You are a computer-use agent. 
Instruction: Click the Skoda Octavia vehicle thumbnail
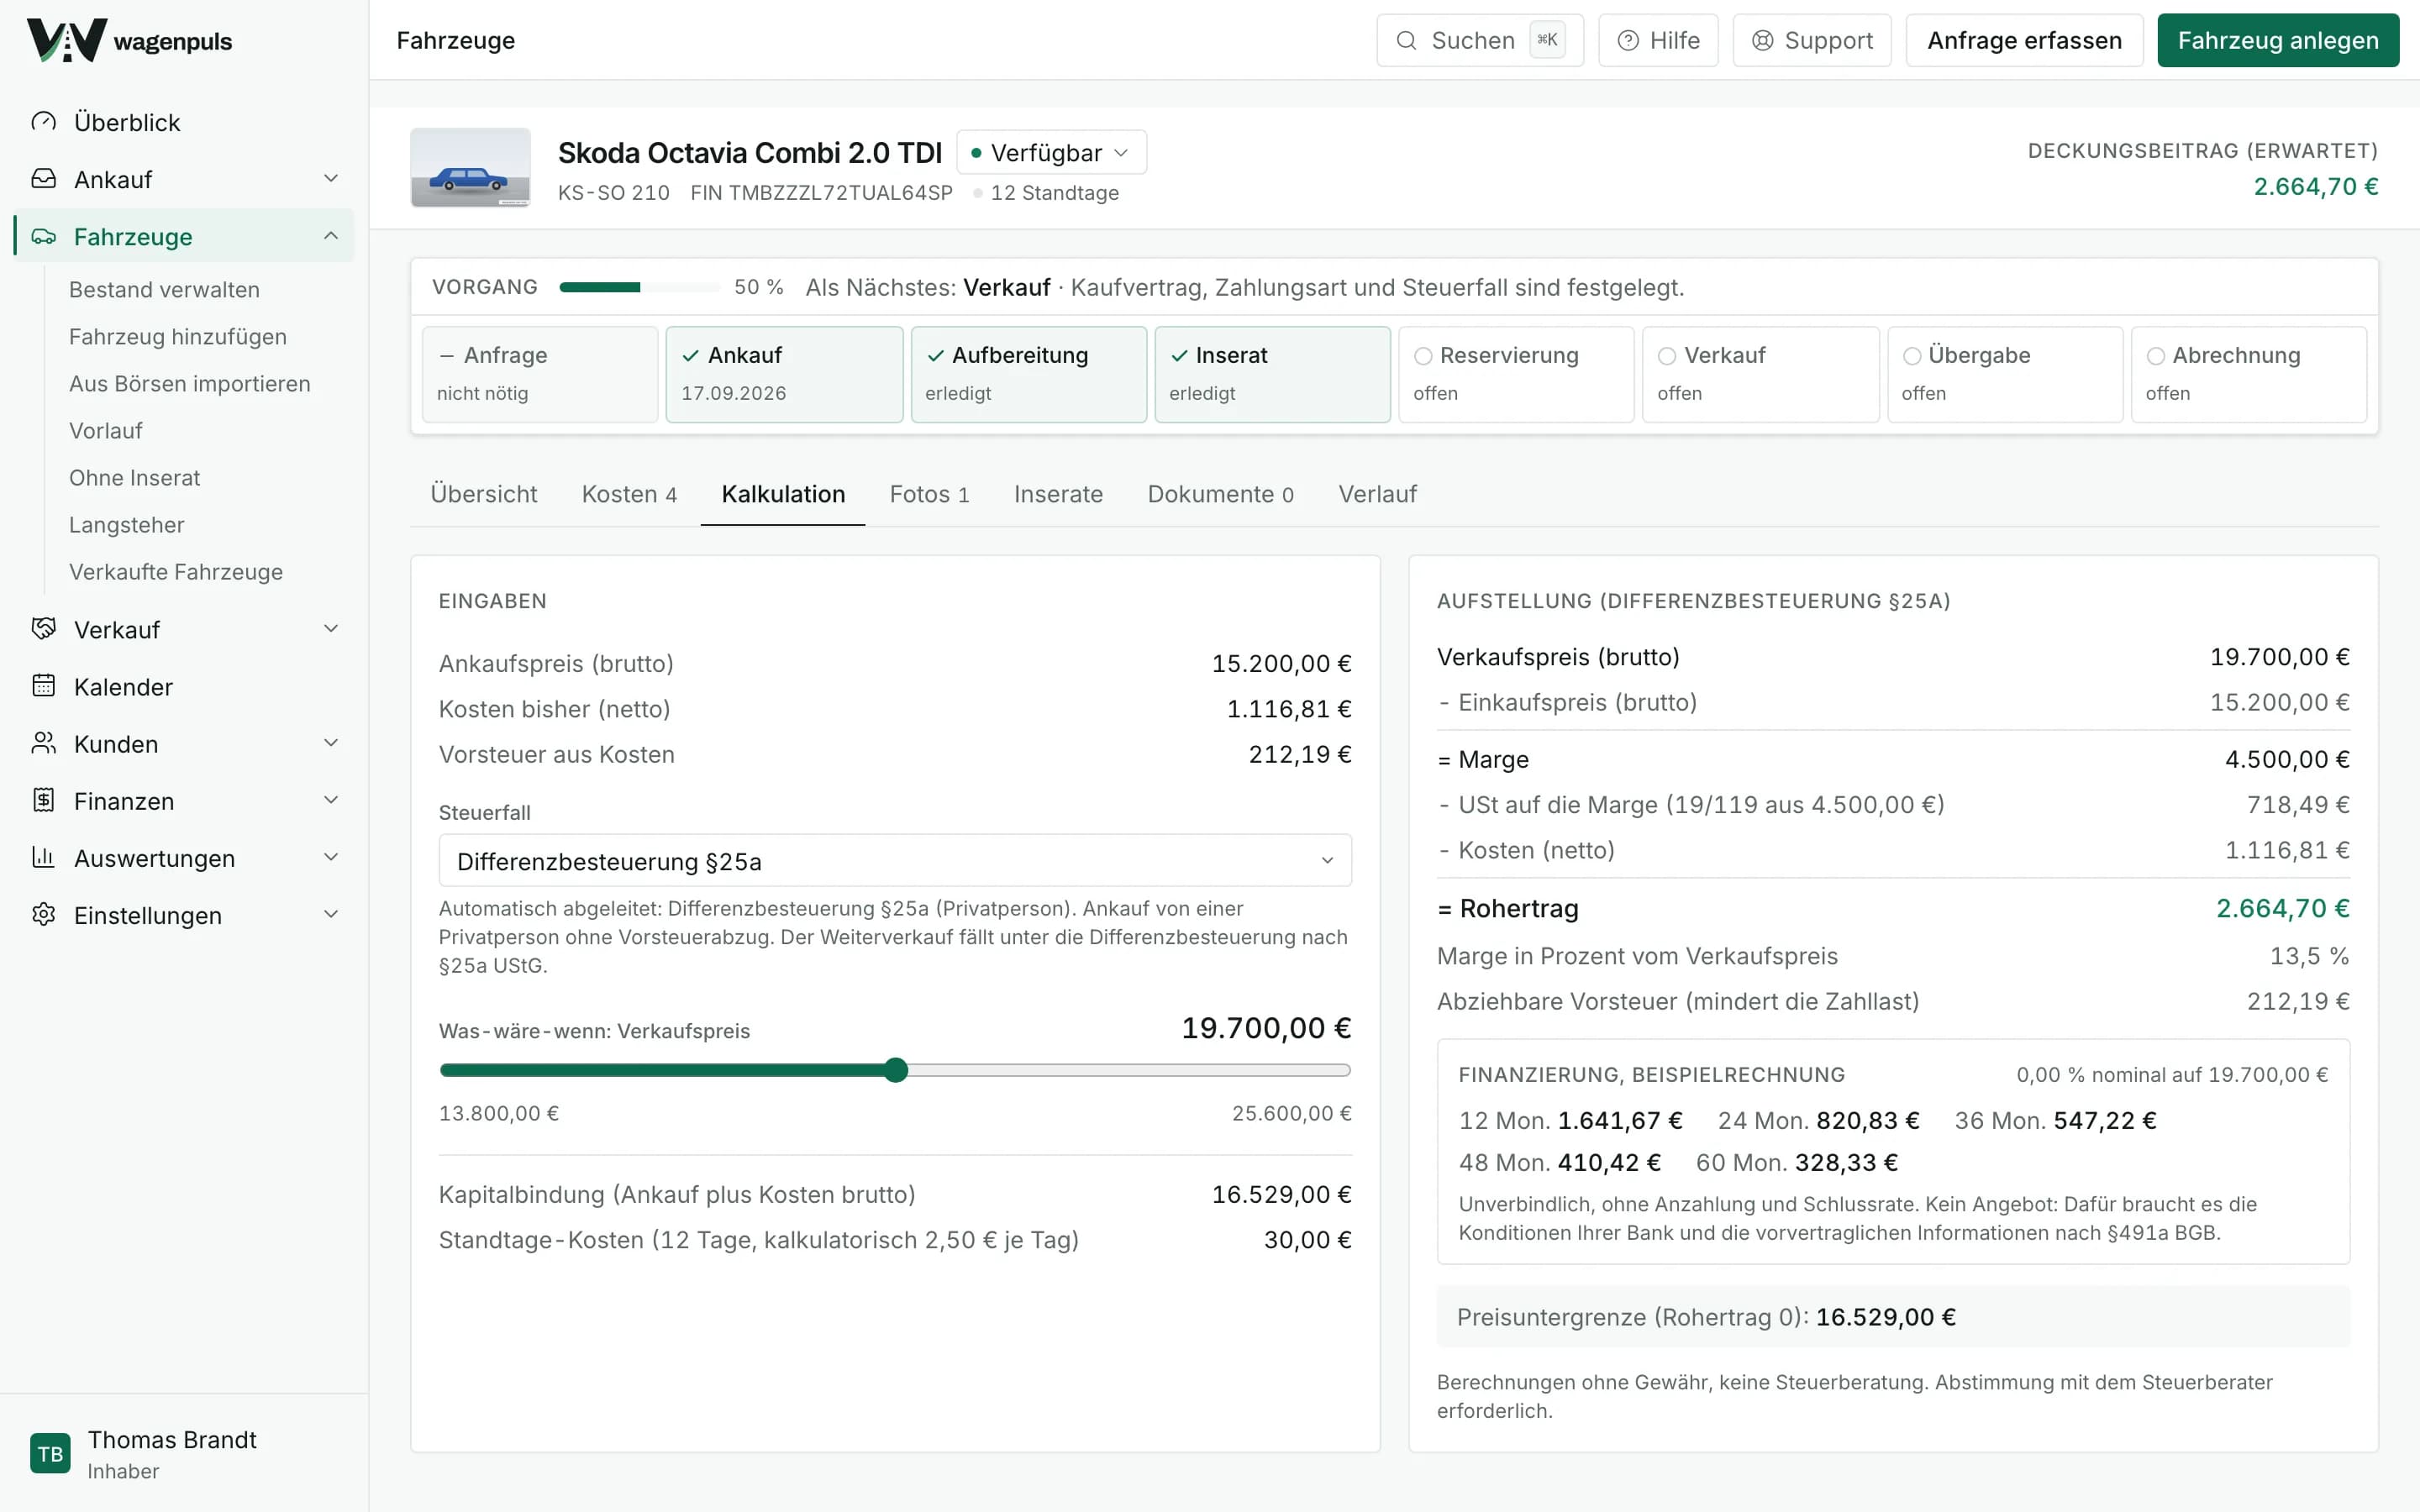(470, 167)
